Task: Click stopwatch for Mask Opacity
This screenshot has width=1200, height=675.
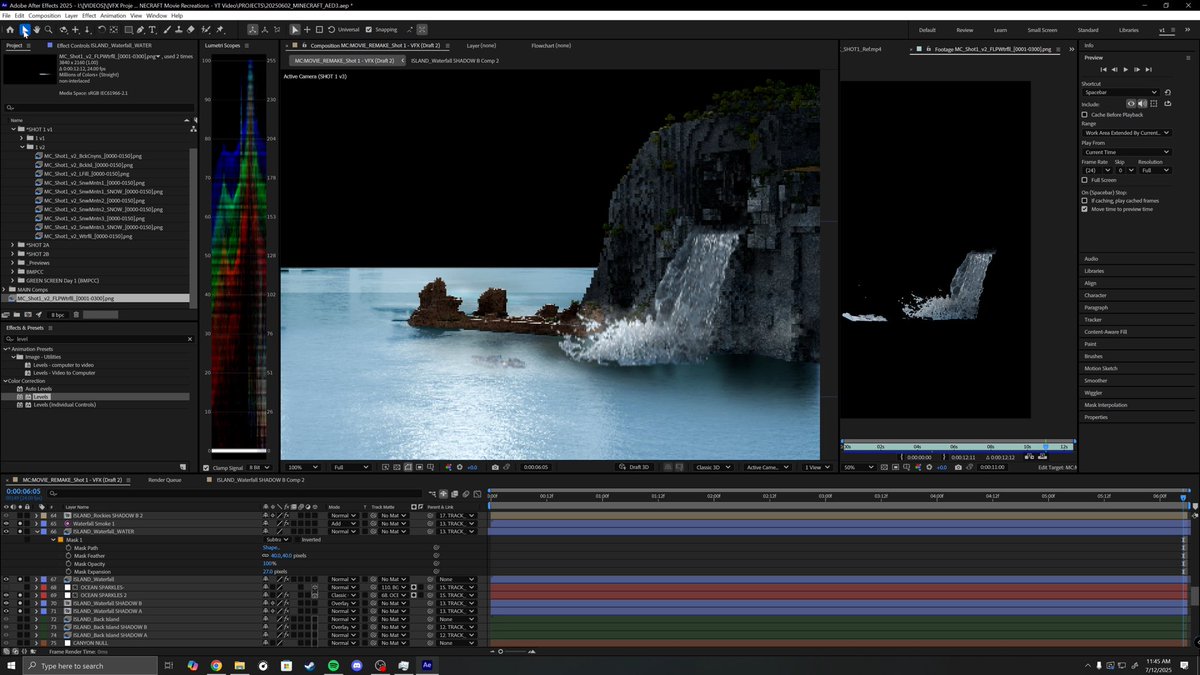Action: coord(68,564)
